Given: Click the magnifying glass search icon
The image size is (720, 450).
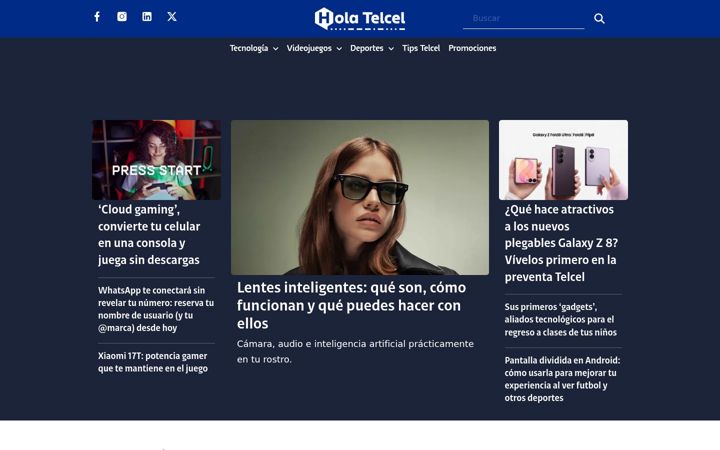Looking at the screenshot, I should click(599, 18).
